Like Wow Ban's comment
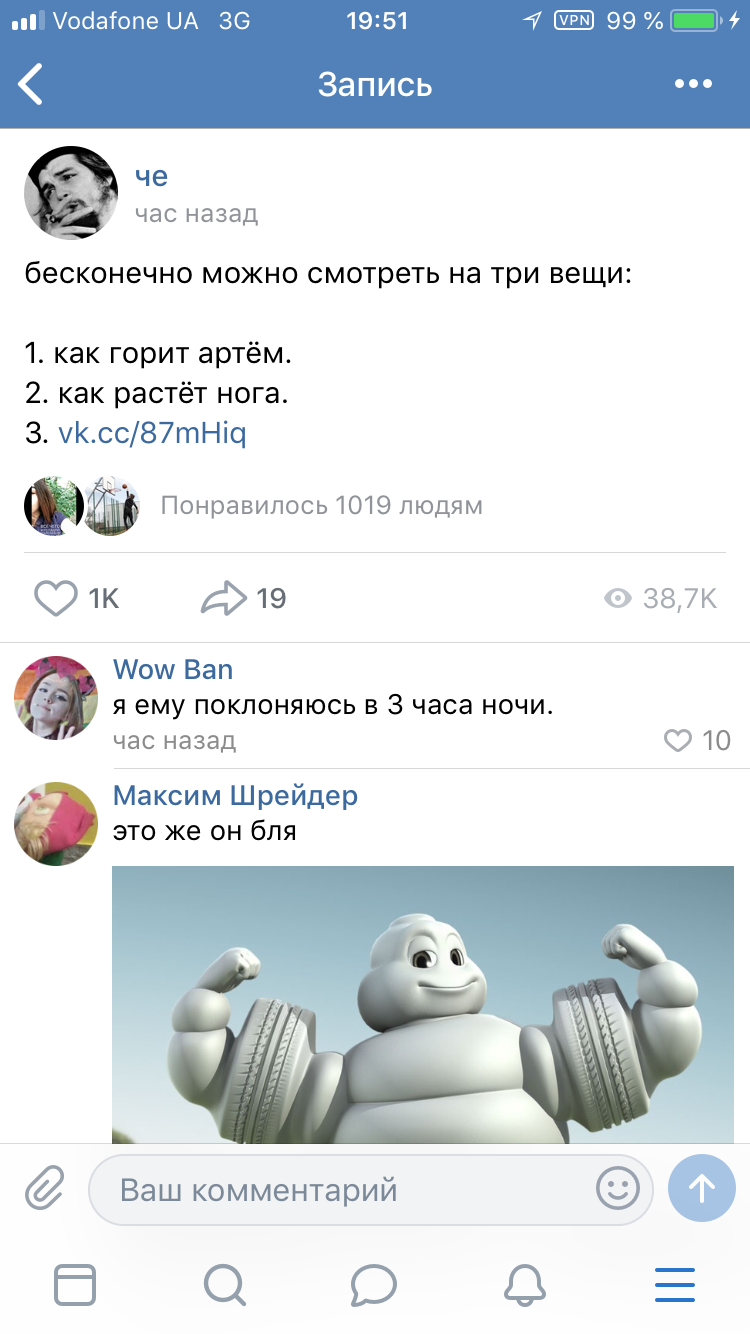 tap(678, 740)
